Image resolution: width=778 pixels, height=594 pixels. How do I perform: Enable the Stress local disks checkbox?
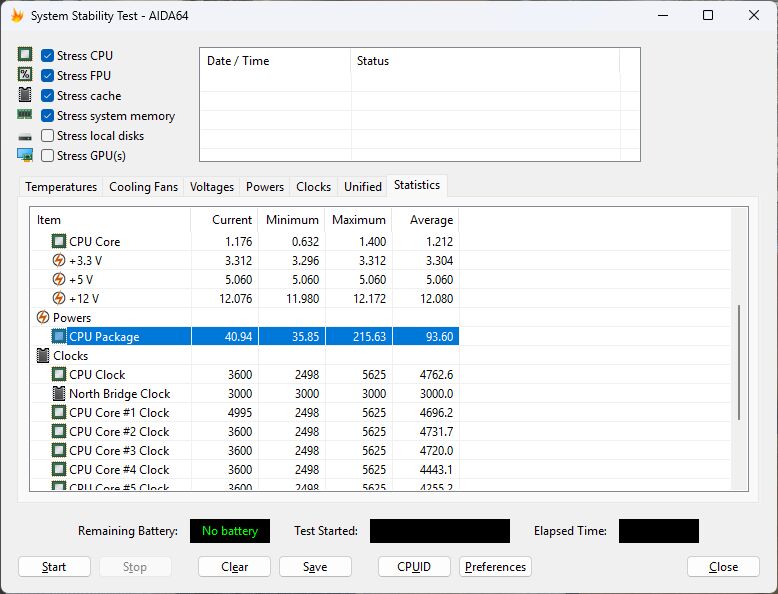click(47, 135)
